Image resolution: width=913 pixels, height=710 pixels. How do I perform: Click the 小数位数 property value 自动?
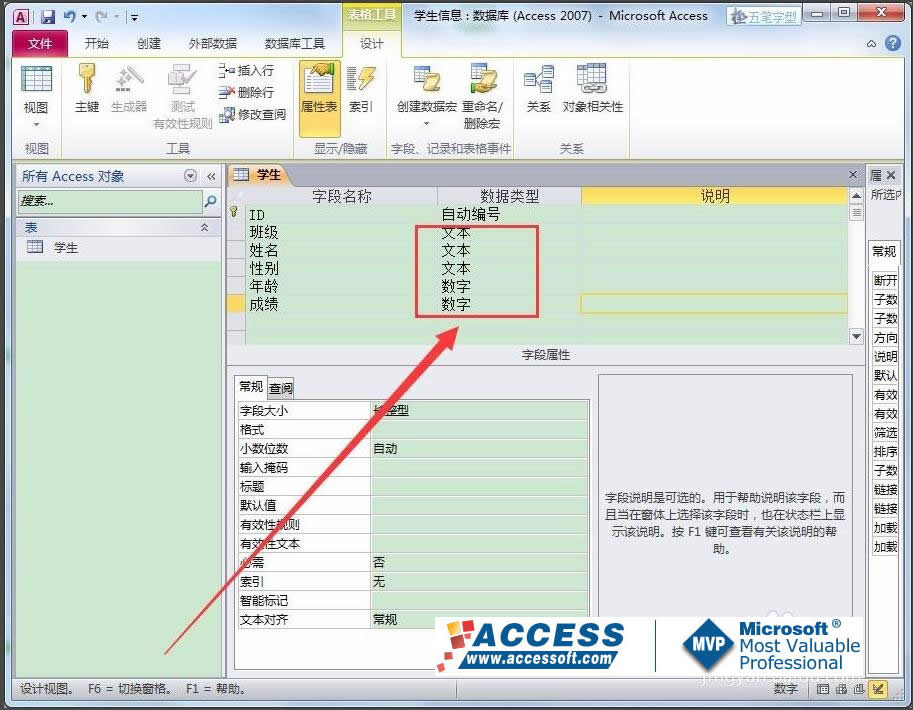[479, 448]
